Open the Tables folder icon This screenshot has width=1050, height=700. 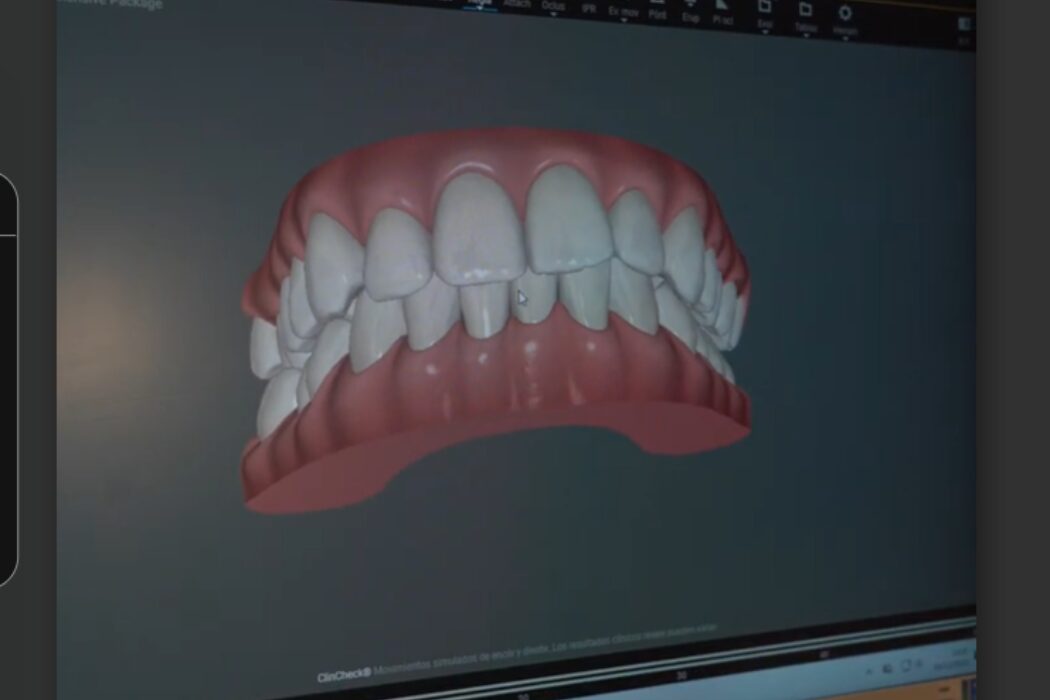[806, 16]
